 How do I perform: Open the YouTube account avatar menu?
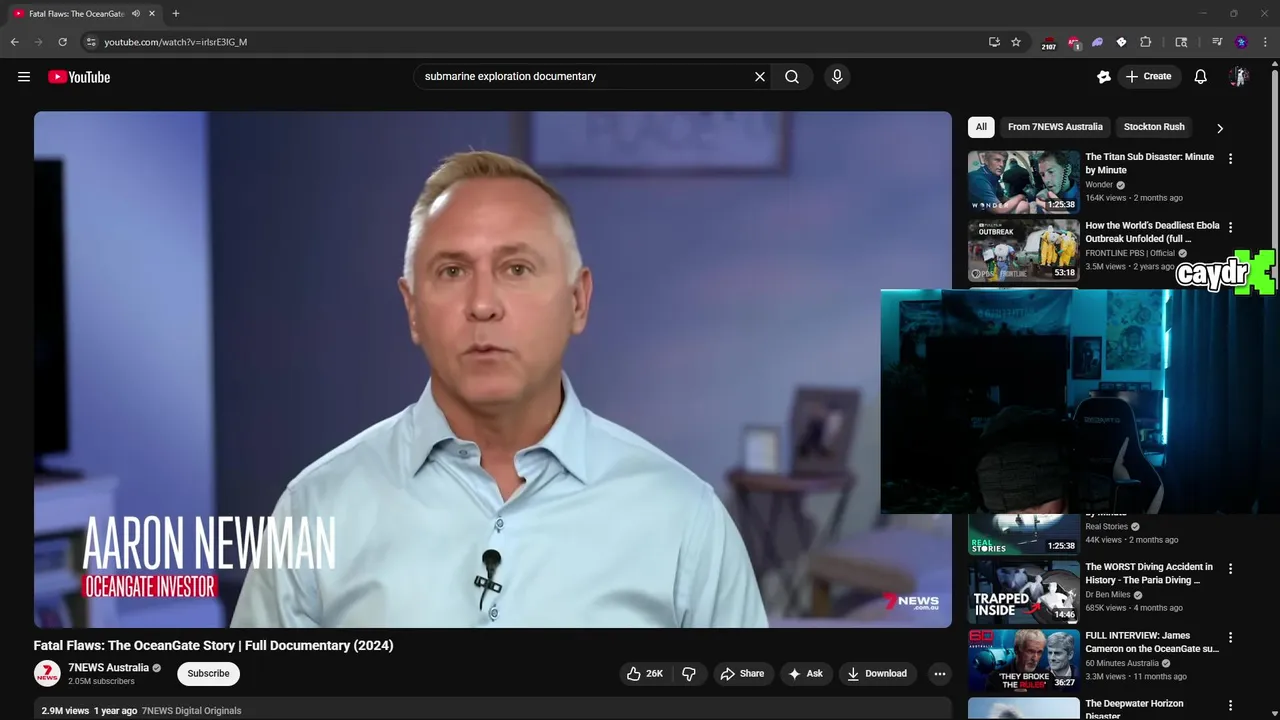pyautogui.click(x=1239, y=77)
